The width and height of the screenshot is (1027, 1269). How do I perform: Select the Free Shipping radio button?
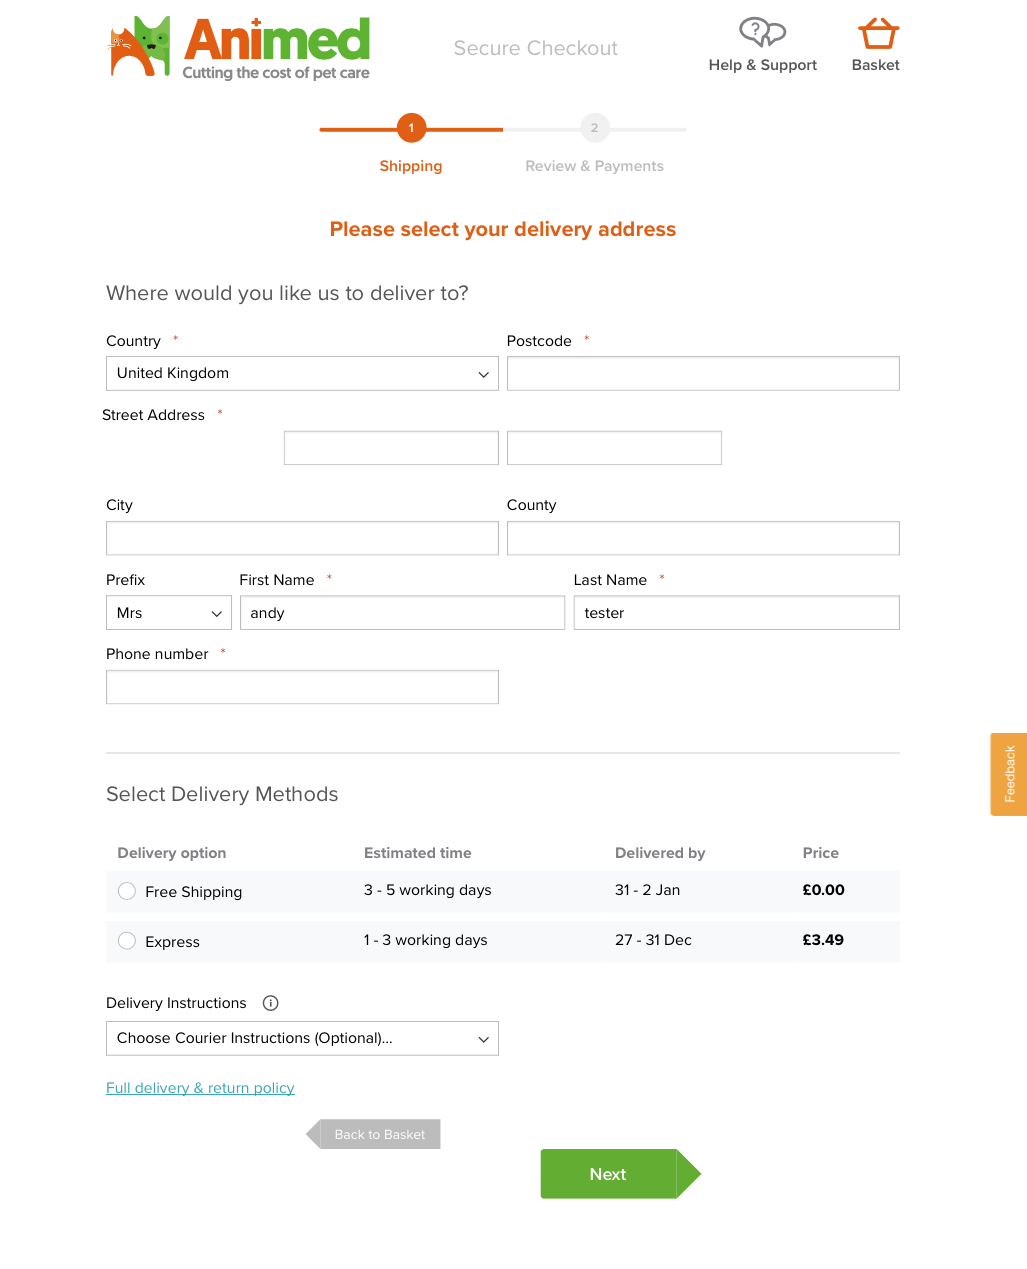click(x=127, y=891)
